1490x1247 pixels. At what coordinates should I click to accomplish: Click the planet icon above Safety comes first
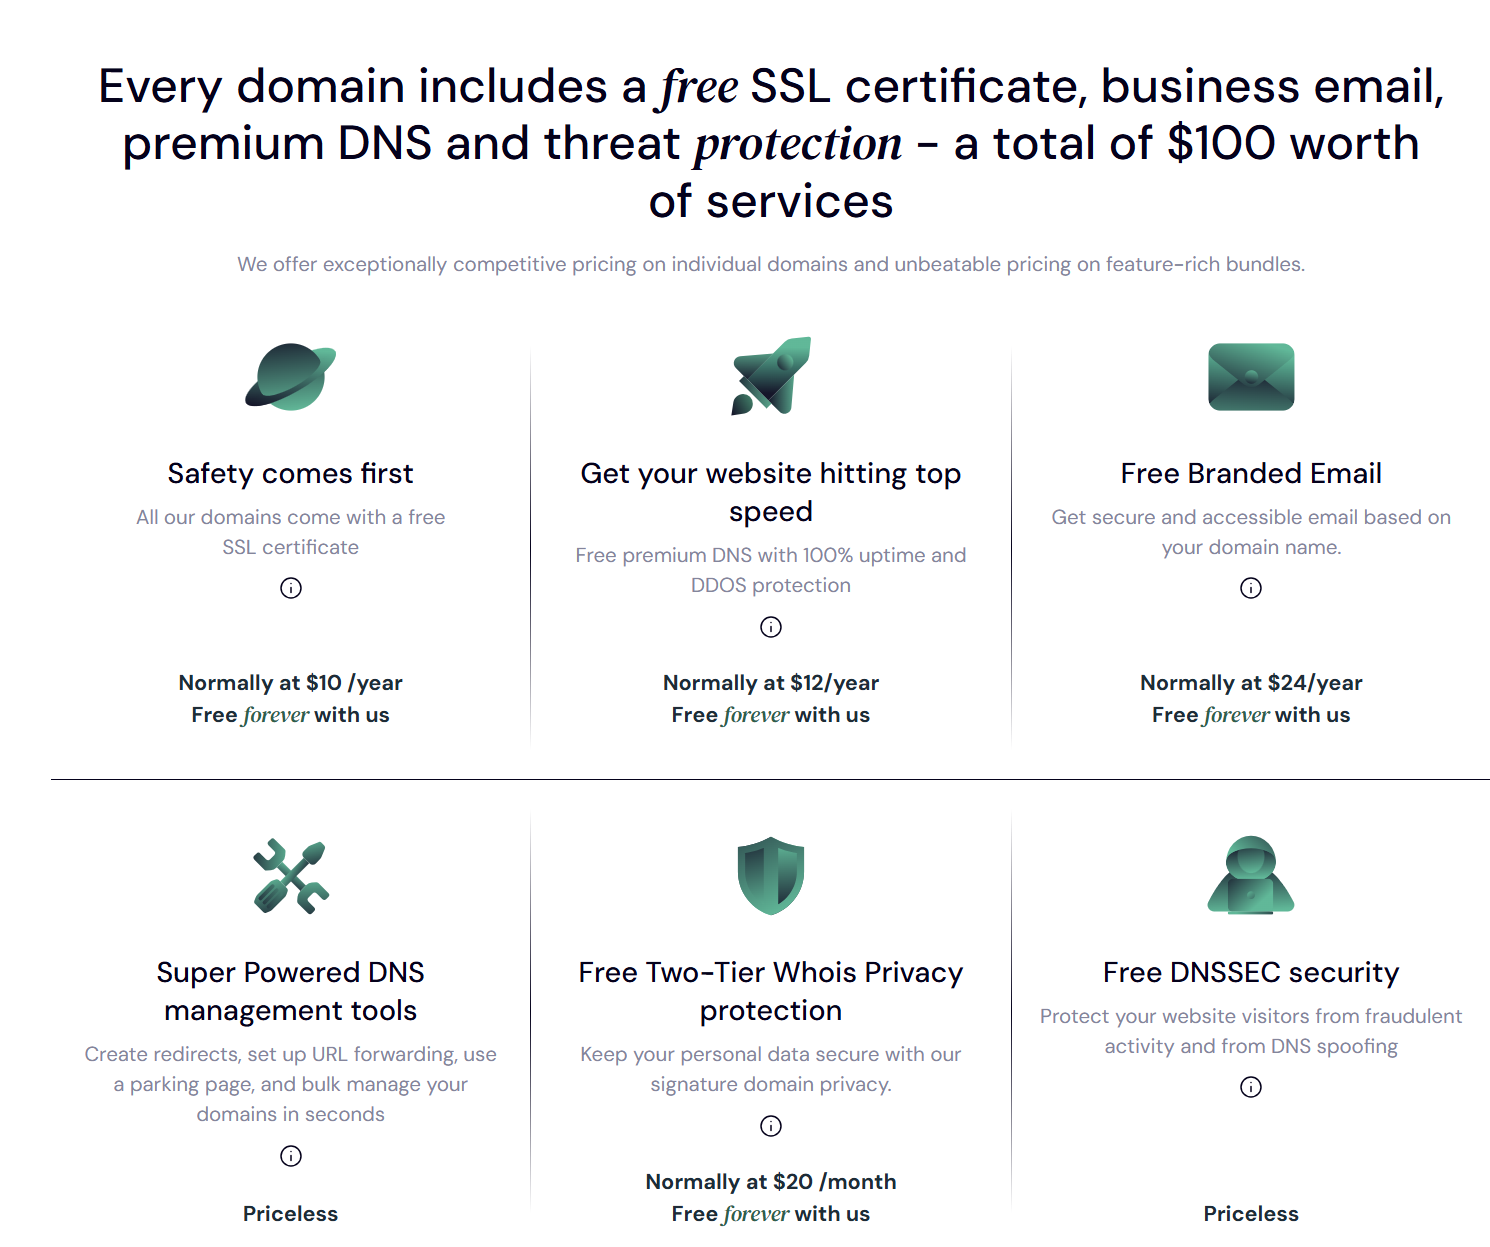(290, 377)
